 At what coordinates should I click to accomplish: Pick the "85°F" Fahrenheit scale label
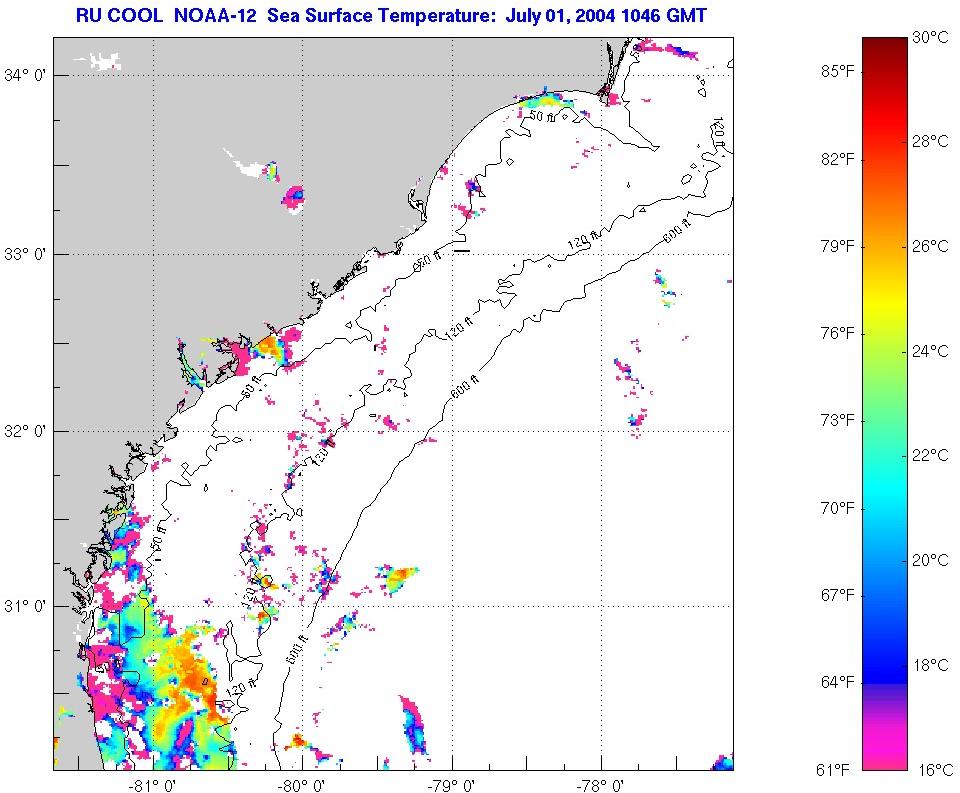[x=838, y=72]
